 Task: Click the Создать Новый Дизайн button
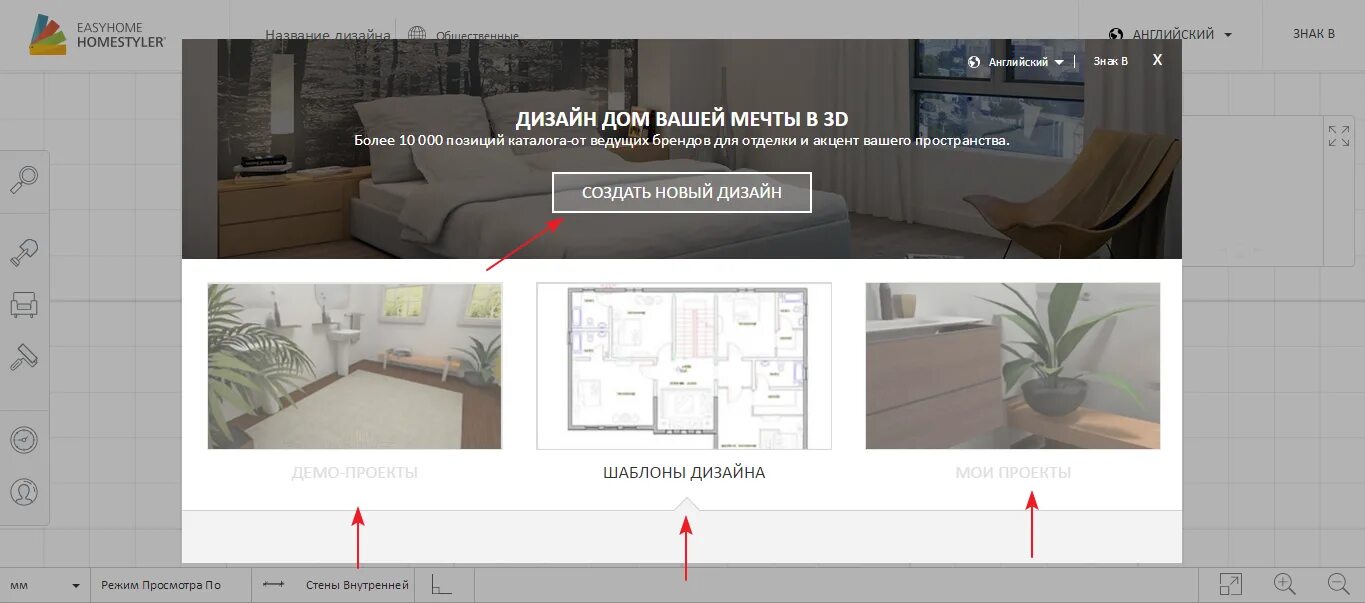point(681,192)
